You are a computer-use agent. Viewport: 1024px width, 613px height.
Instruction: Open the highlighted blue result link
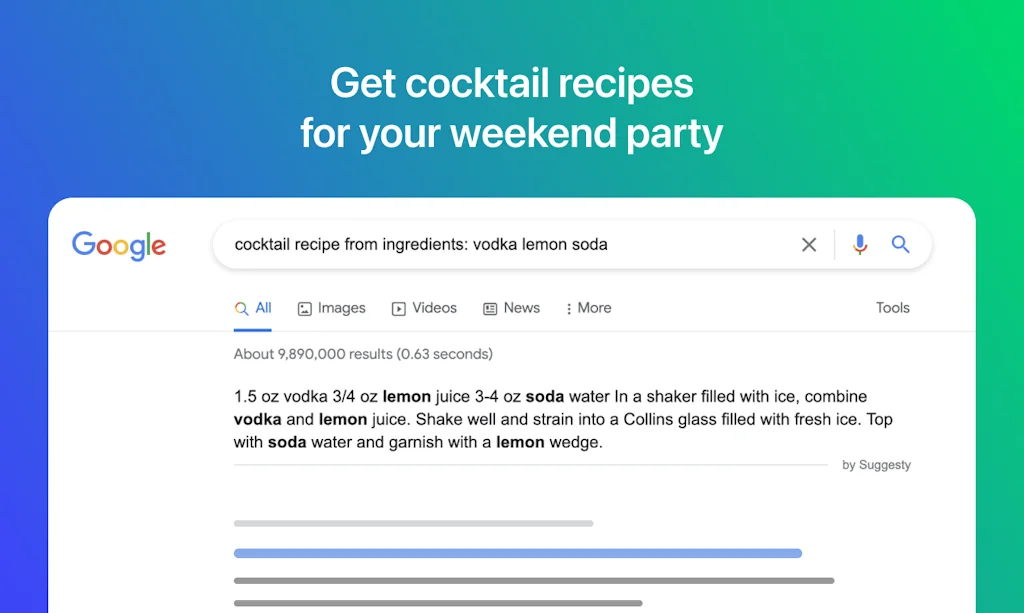point(517,553)
